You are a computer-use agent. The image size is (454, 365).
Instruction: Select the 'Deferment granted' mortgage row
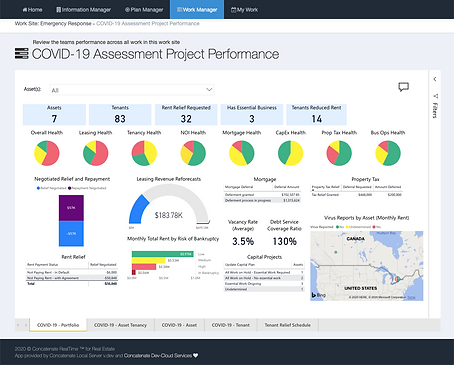[262, 195]
